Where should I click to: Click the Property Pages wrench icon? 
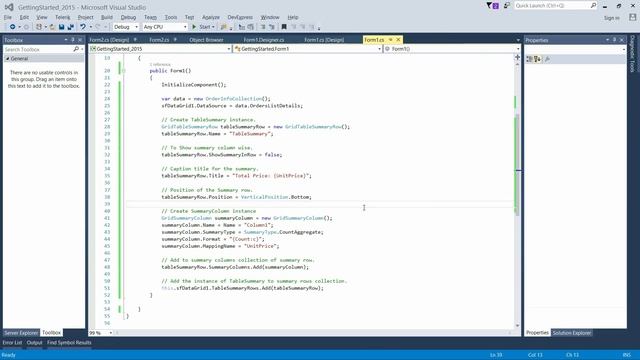pyautogui.click(x=547, y=59)
